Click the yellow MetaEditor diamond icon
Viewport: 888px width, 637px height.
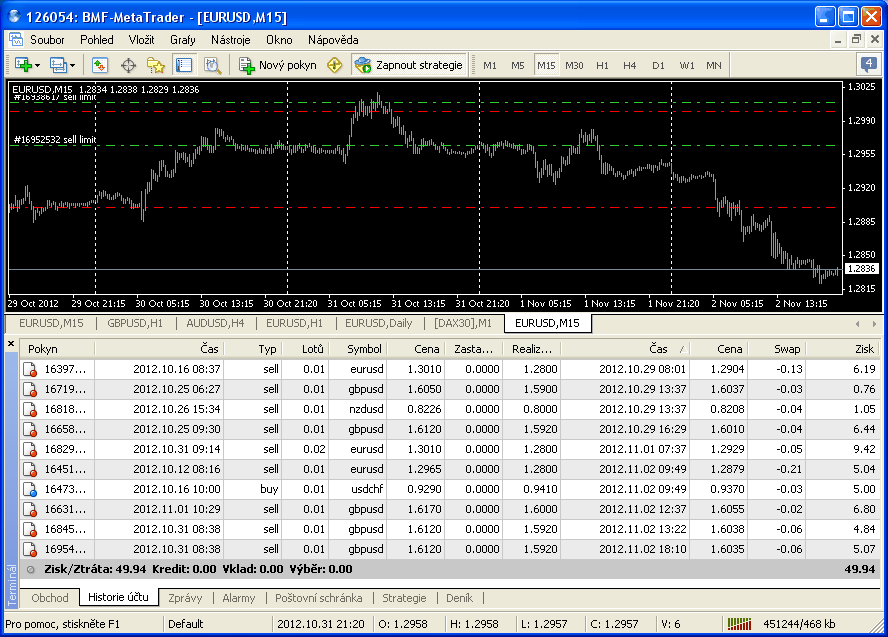[335, 65]
